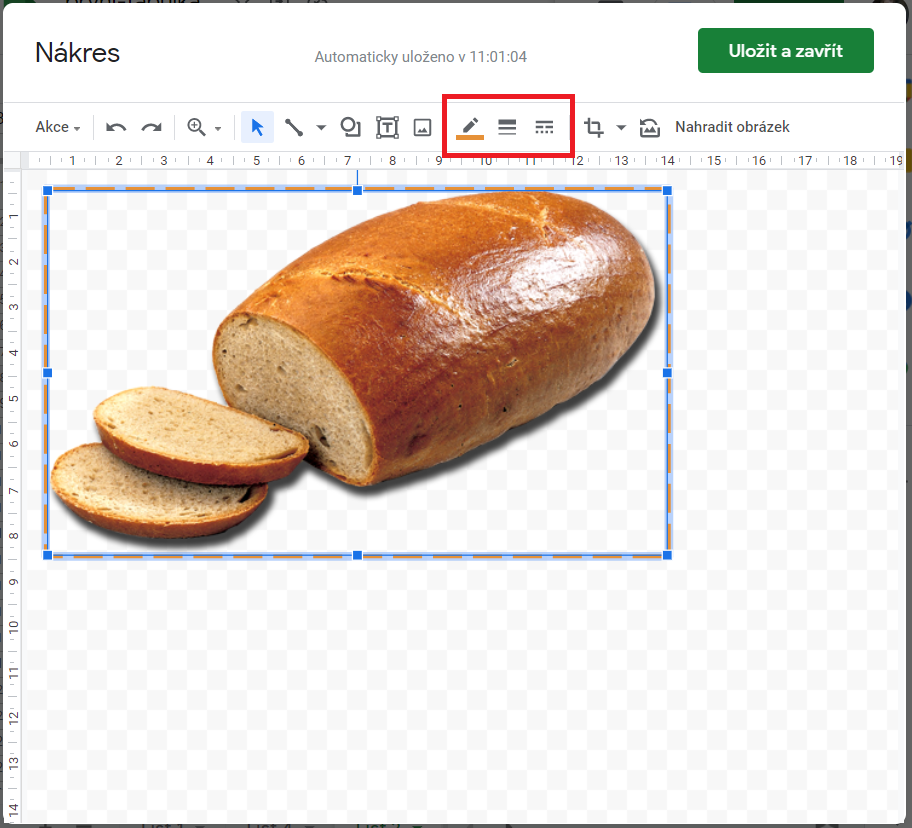Insert an image with the Image icon

click(422, 127)
